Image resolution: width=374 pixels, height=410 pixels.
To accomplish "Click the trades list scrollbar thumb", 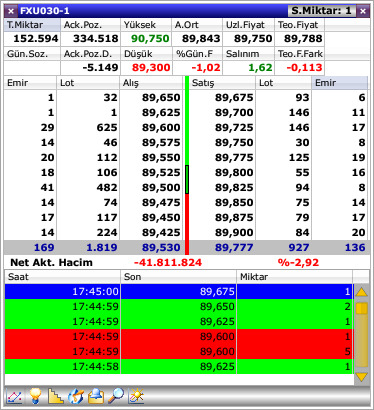I will (362, 308).
